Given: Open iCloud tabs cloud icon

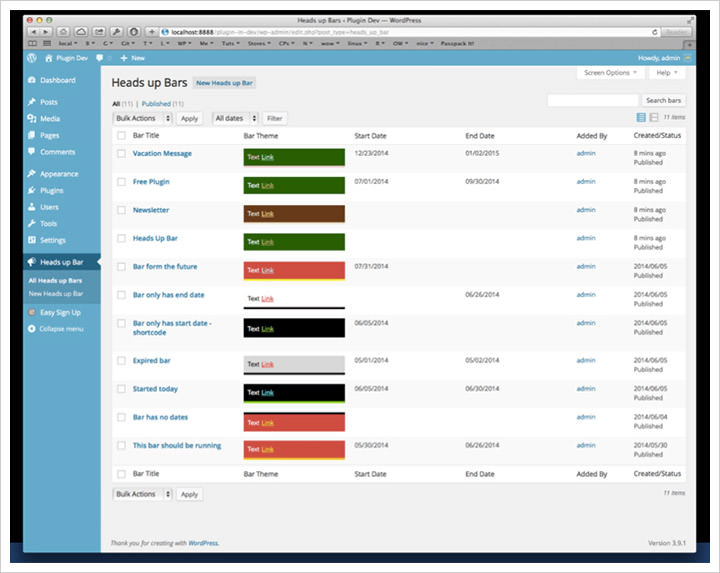Looking at the screenshot, I should point(81,32).
